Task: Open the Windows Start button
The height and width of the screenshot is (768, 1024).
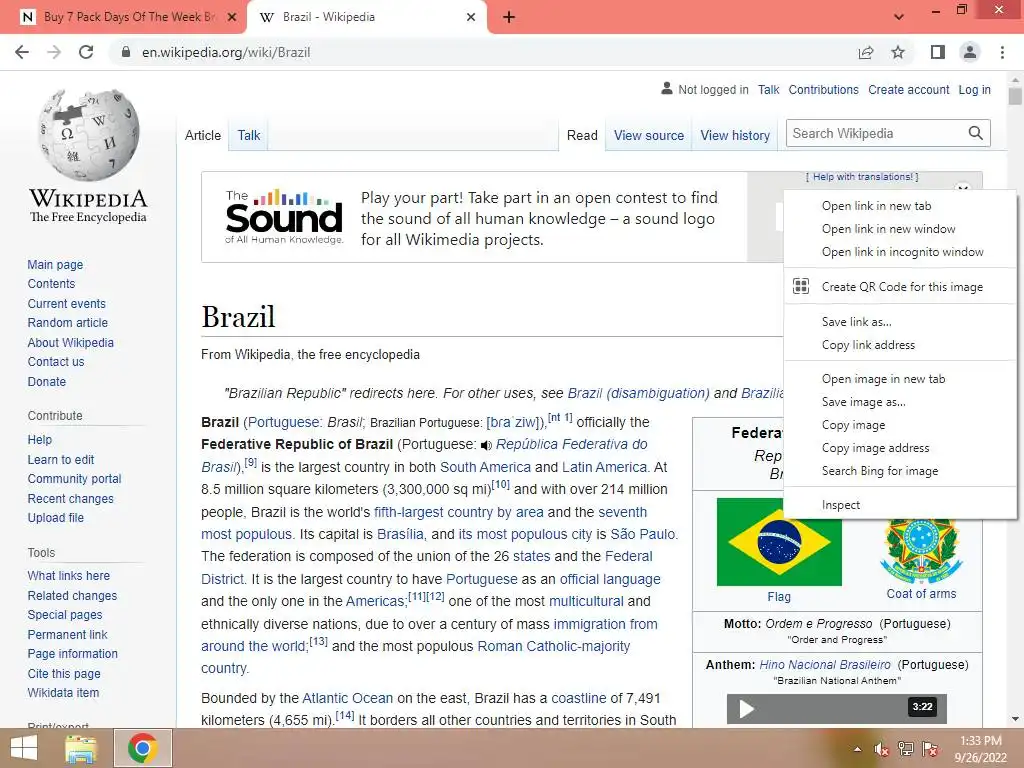Action: [24, 748]
